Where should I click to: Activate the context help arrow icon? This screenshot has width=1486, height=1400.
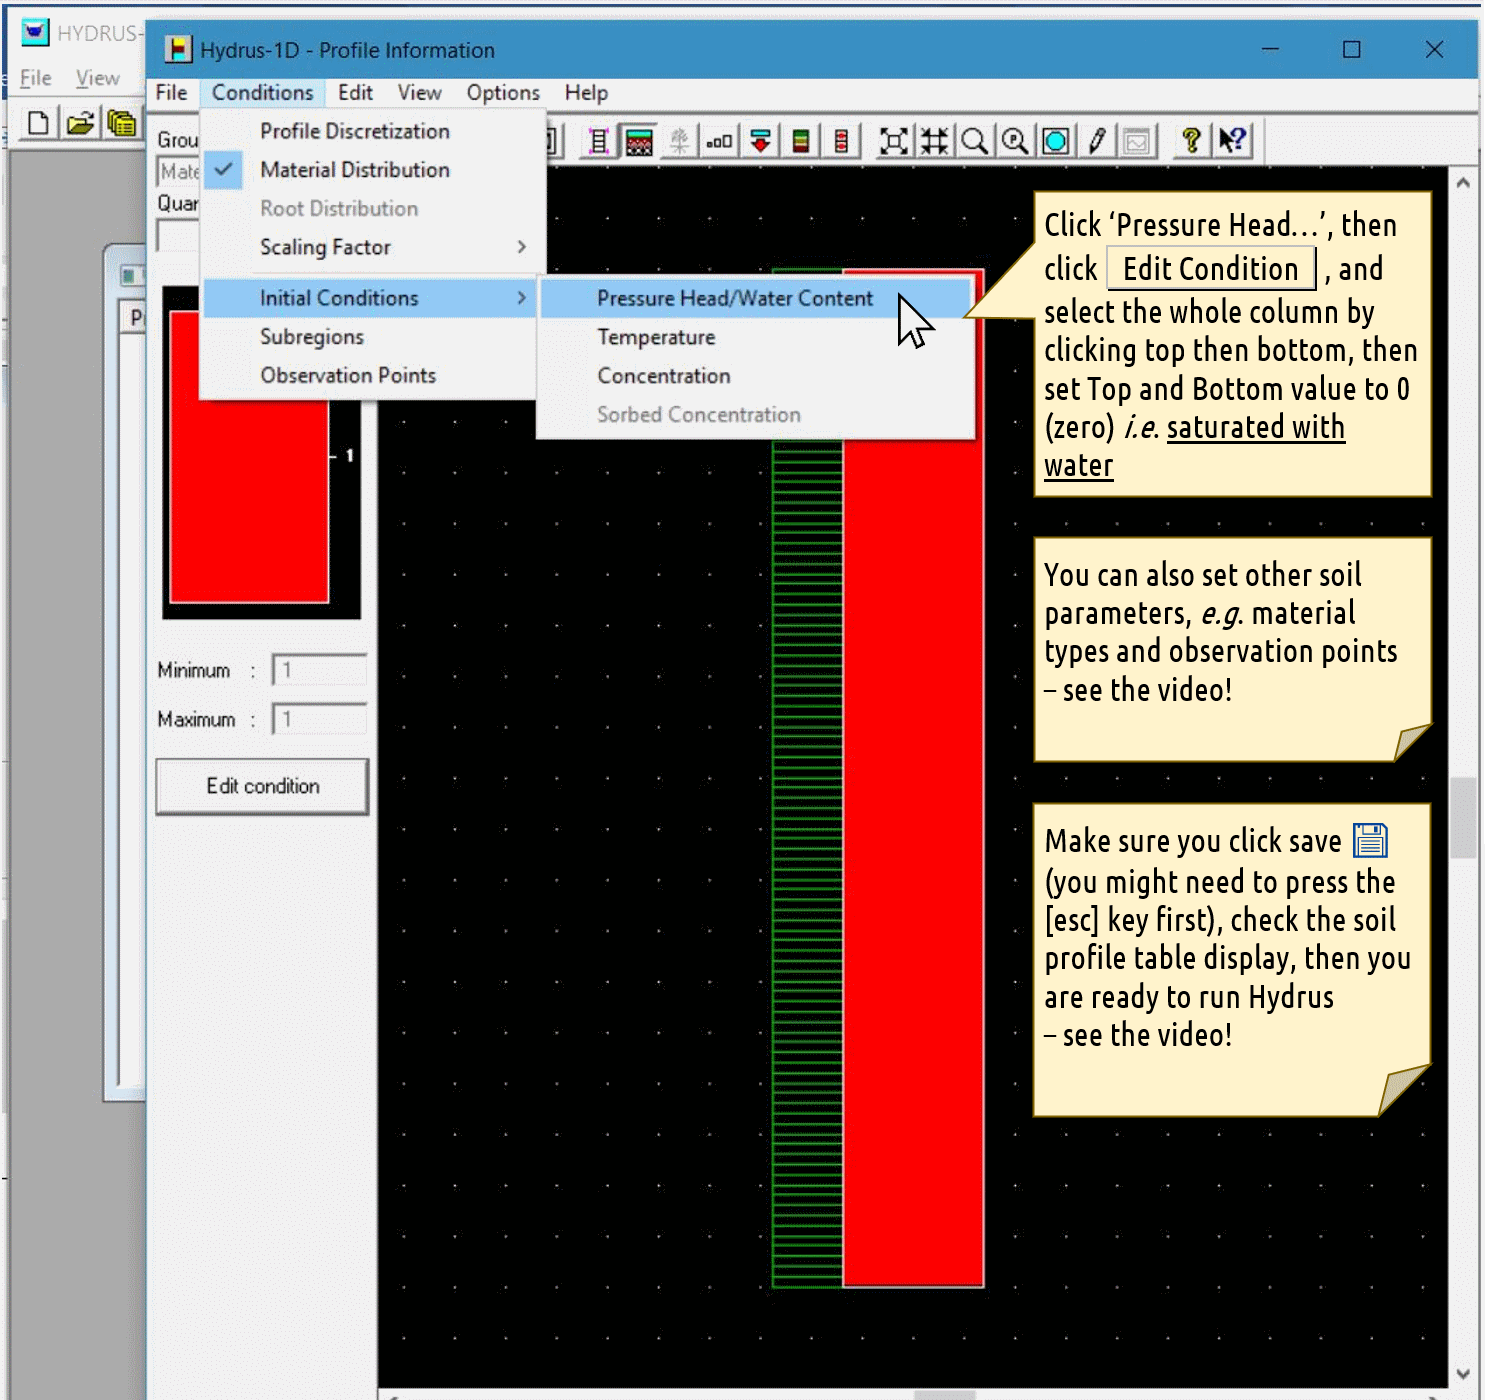coord(1232,141)
